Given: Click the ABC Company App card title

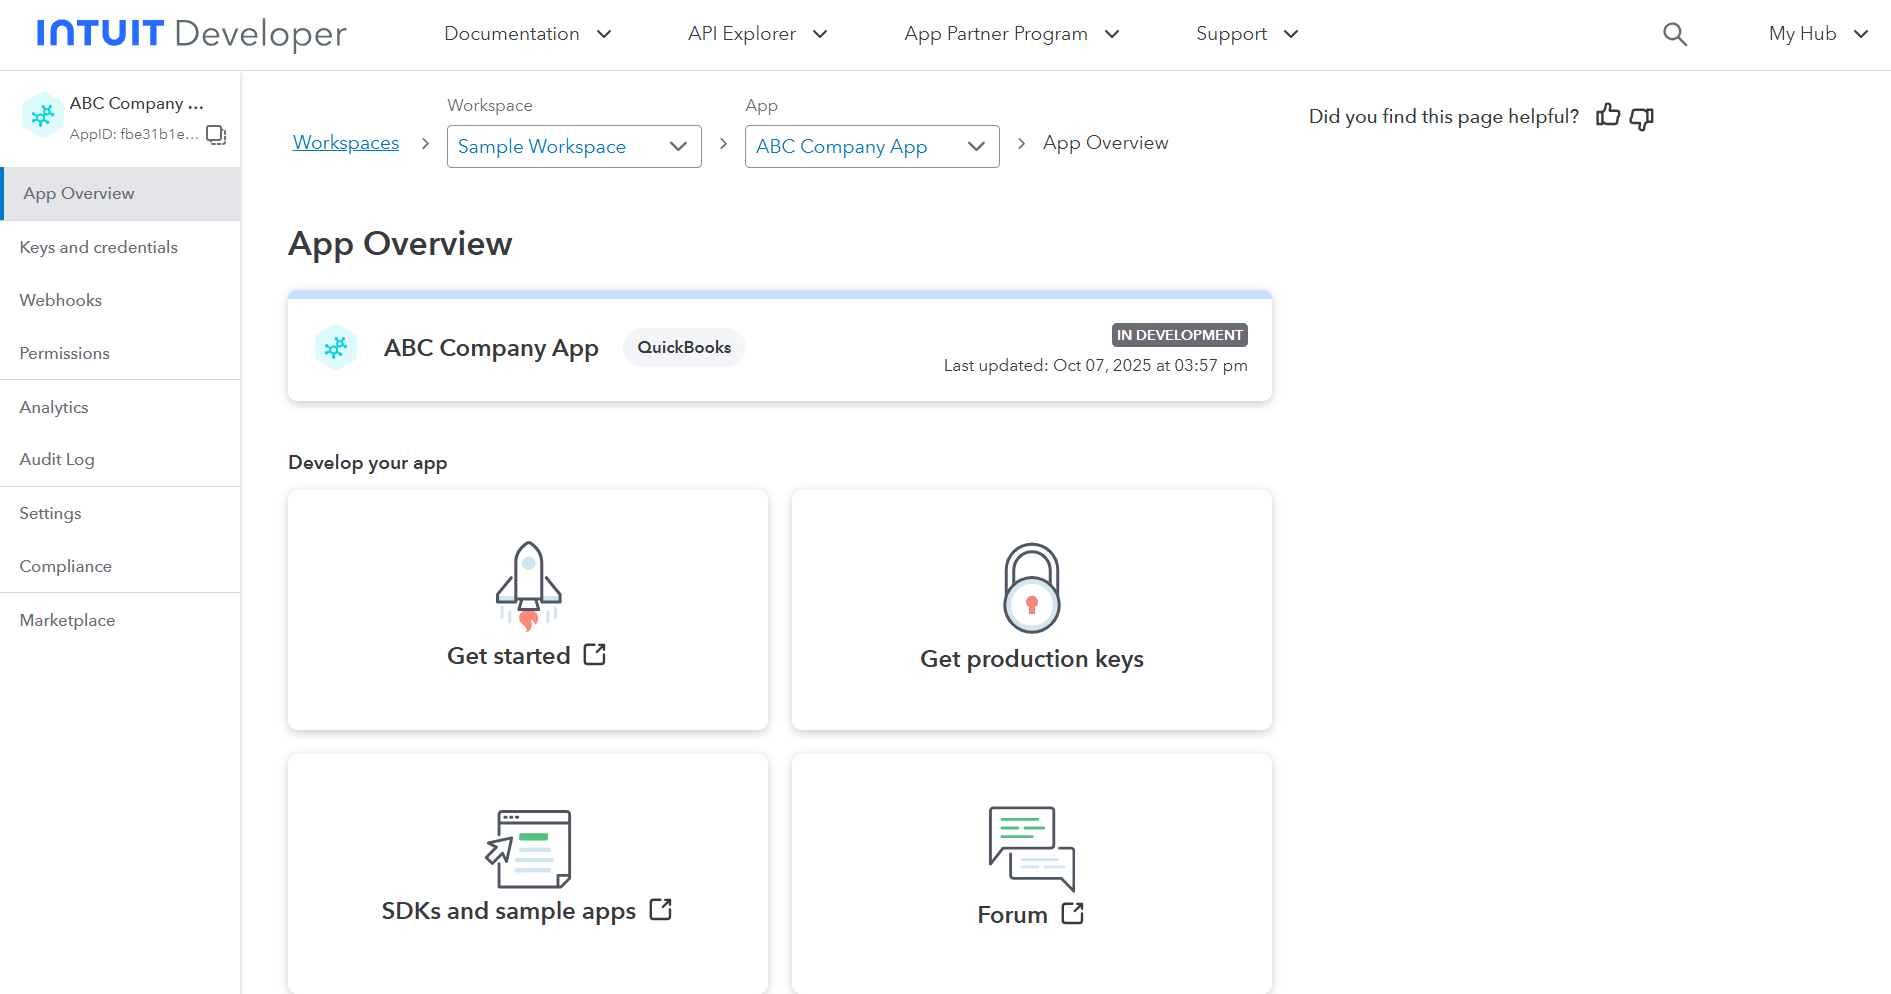Looking at the screenshot, I should pyautogui.click(x=491, y=348).
